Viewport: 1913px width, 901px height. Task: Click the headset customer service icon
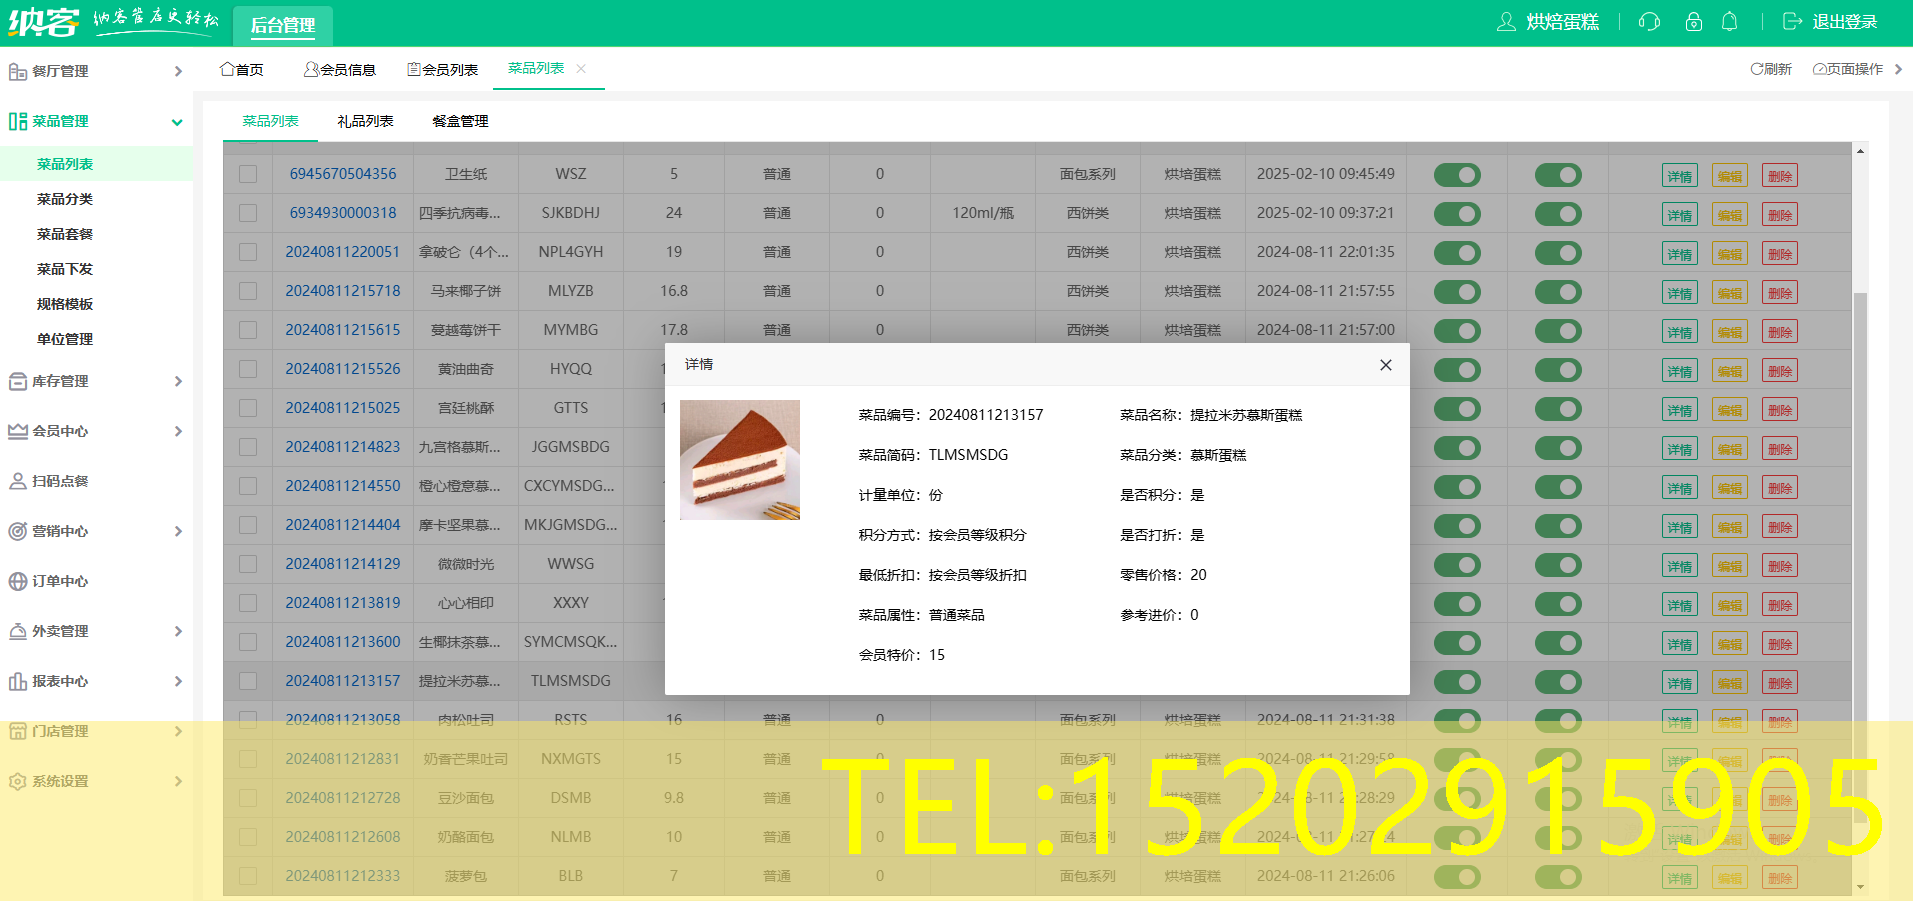pos(1648,21)
